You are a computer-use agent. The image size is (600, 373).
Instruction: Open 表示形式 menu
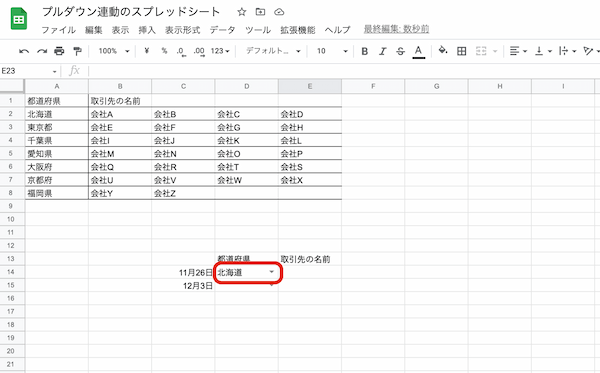click(x=183, y=30)
